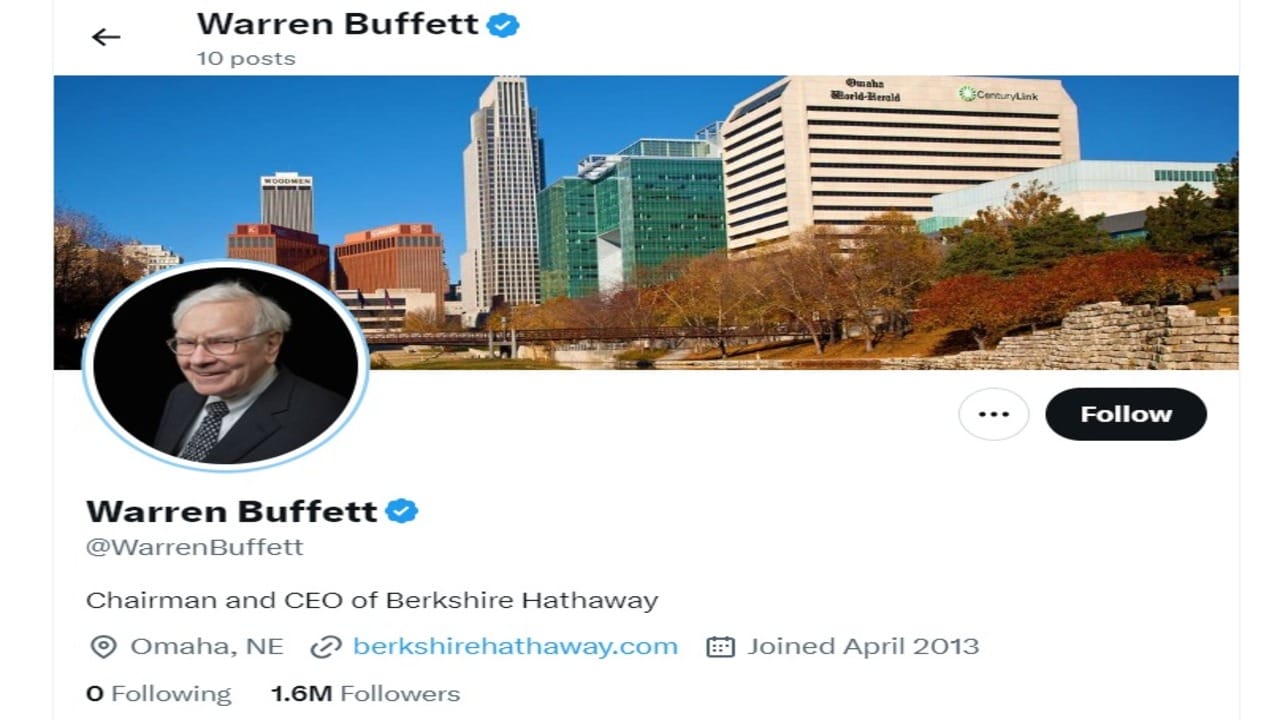Viewport: 1280px width, 720px height.
Task: Click the Omaha location pin icon
Action: pos(103,647)
